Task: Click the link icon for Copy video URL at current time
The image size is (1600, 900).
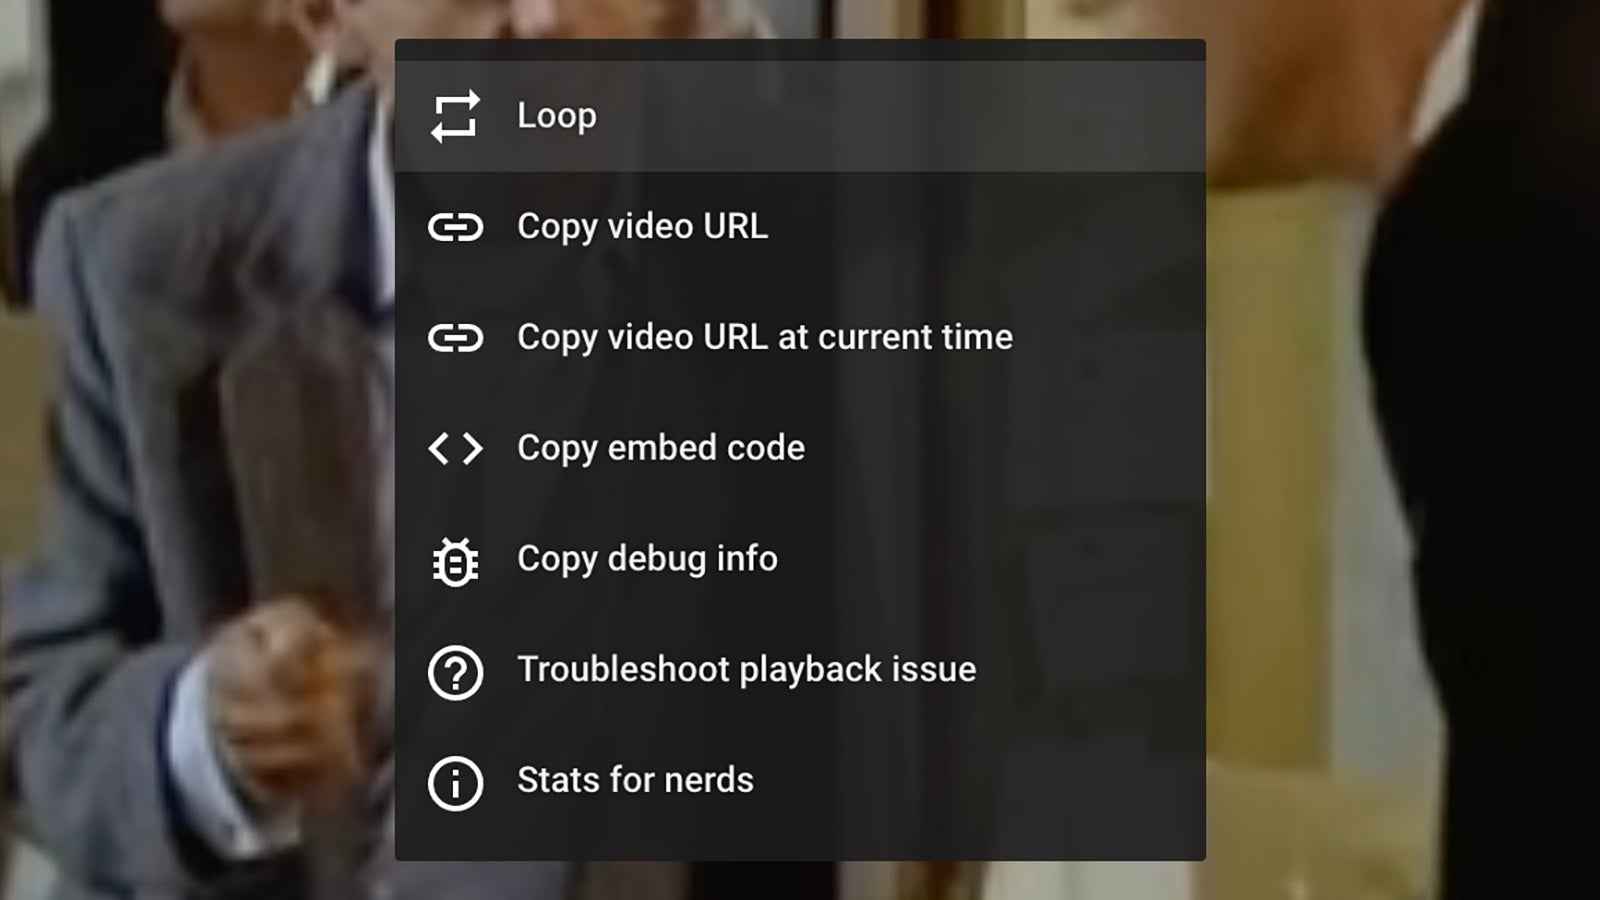Action: point(455,337)
